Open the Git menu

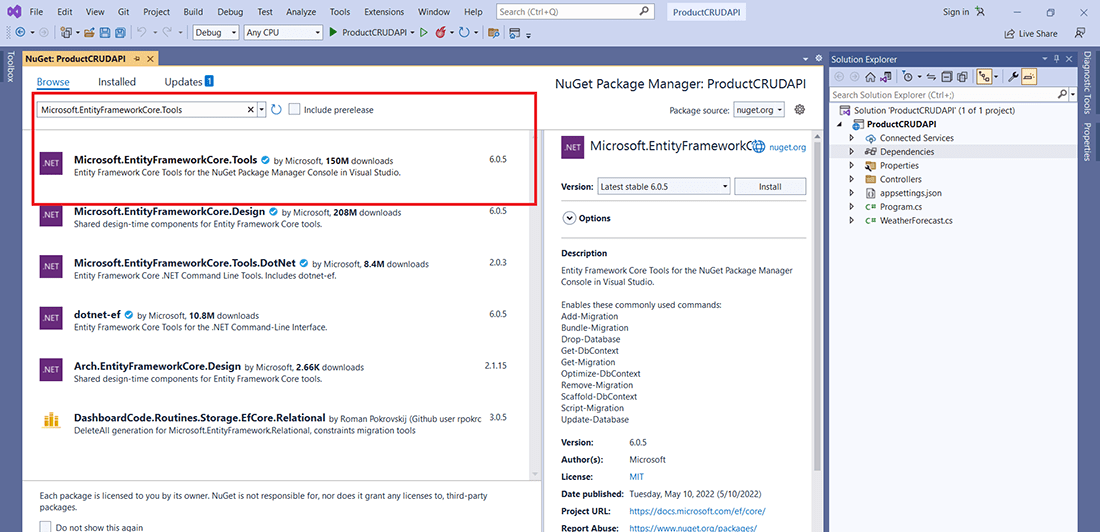click(x=121, y=12)
